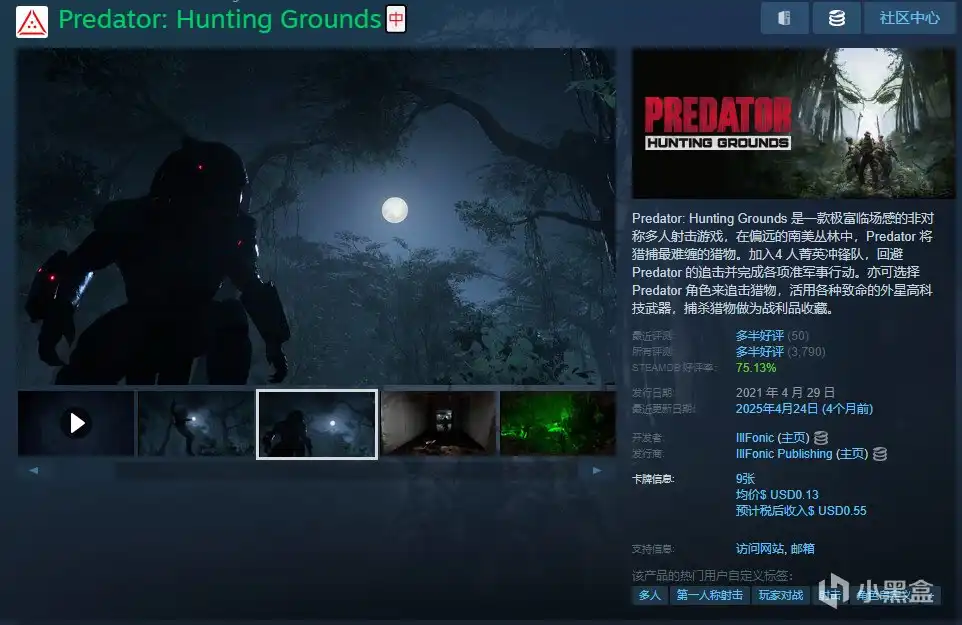
Task: Open the 邮箱 support email link
Action: [x=802, y=548]
